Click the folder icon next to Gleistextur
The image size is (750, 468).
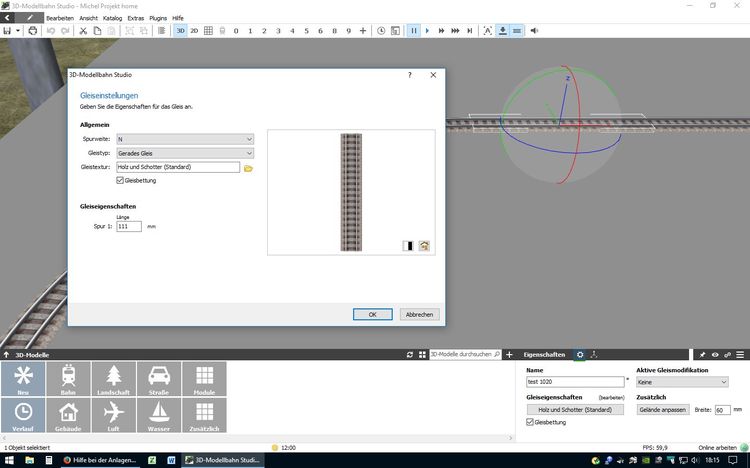[249, 168]
